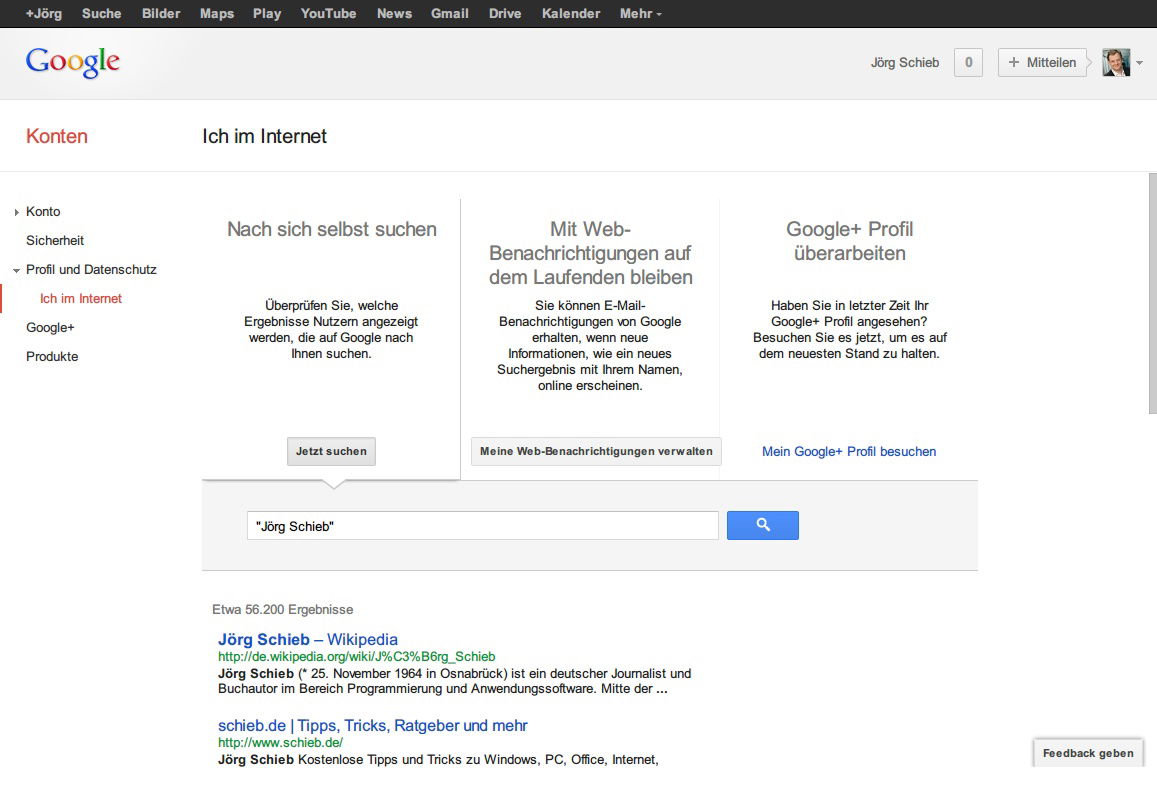This screenshot has height=788, width=1157.
Task: Select Produkte in the sidebar
Action: click(x=52, y=356)
